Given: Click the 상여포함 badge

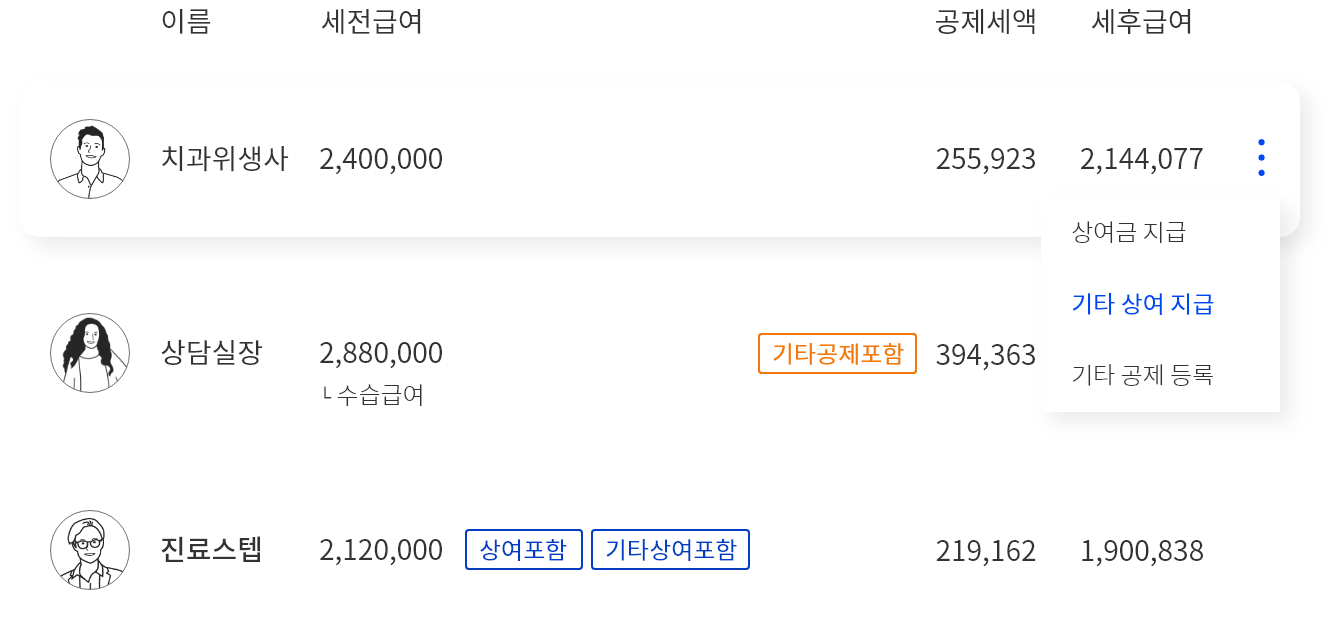Looking at the screenshot, I should [x=523, y=550].
